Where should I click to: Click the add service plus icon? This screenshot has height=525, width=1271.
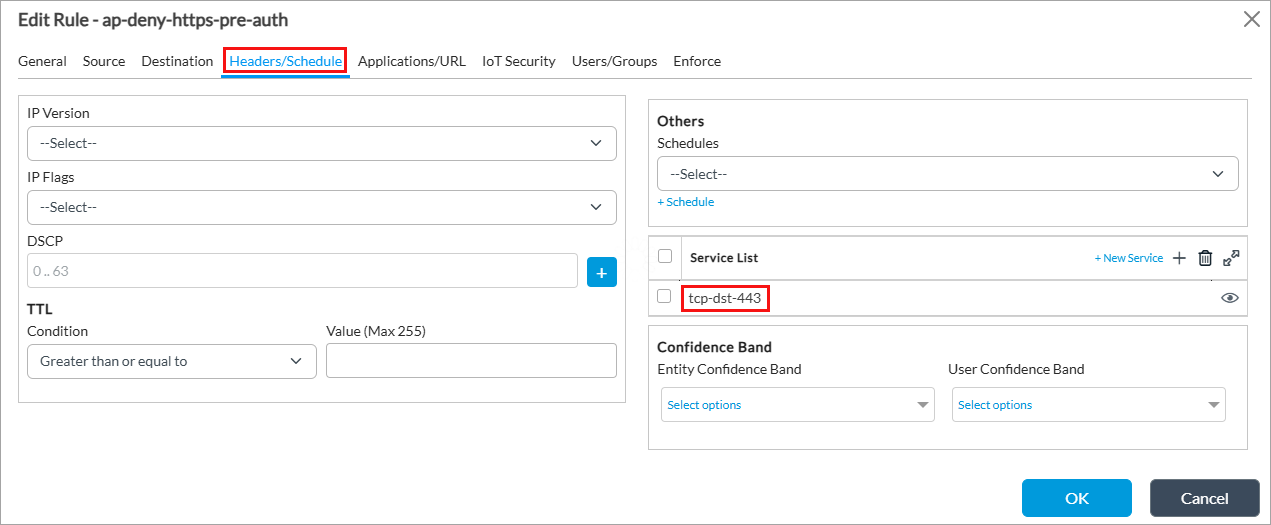pyautogui.click(x=1179, y=258)
